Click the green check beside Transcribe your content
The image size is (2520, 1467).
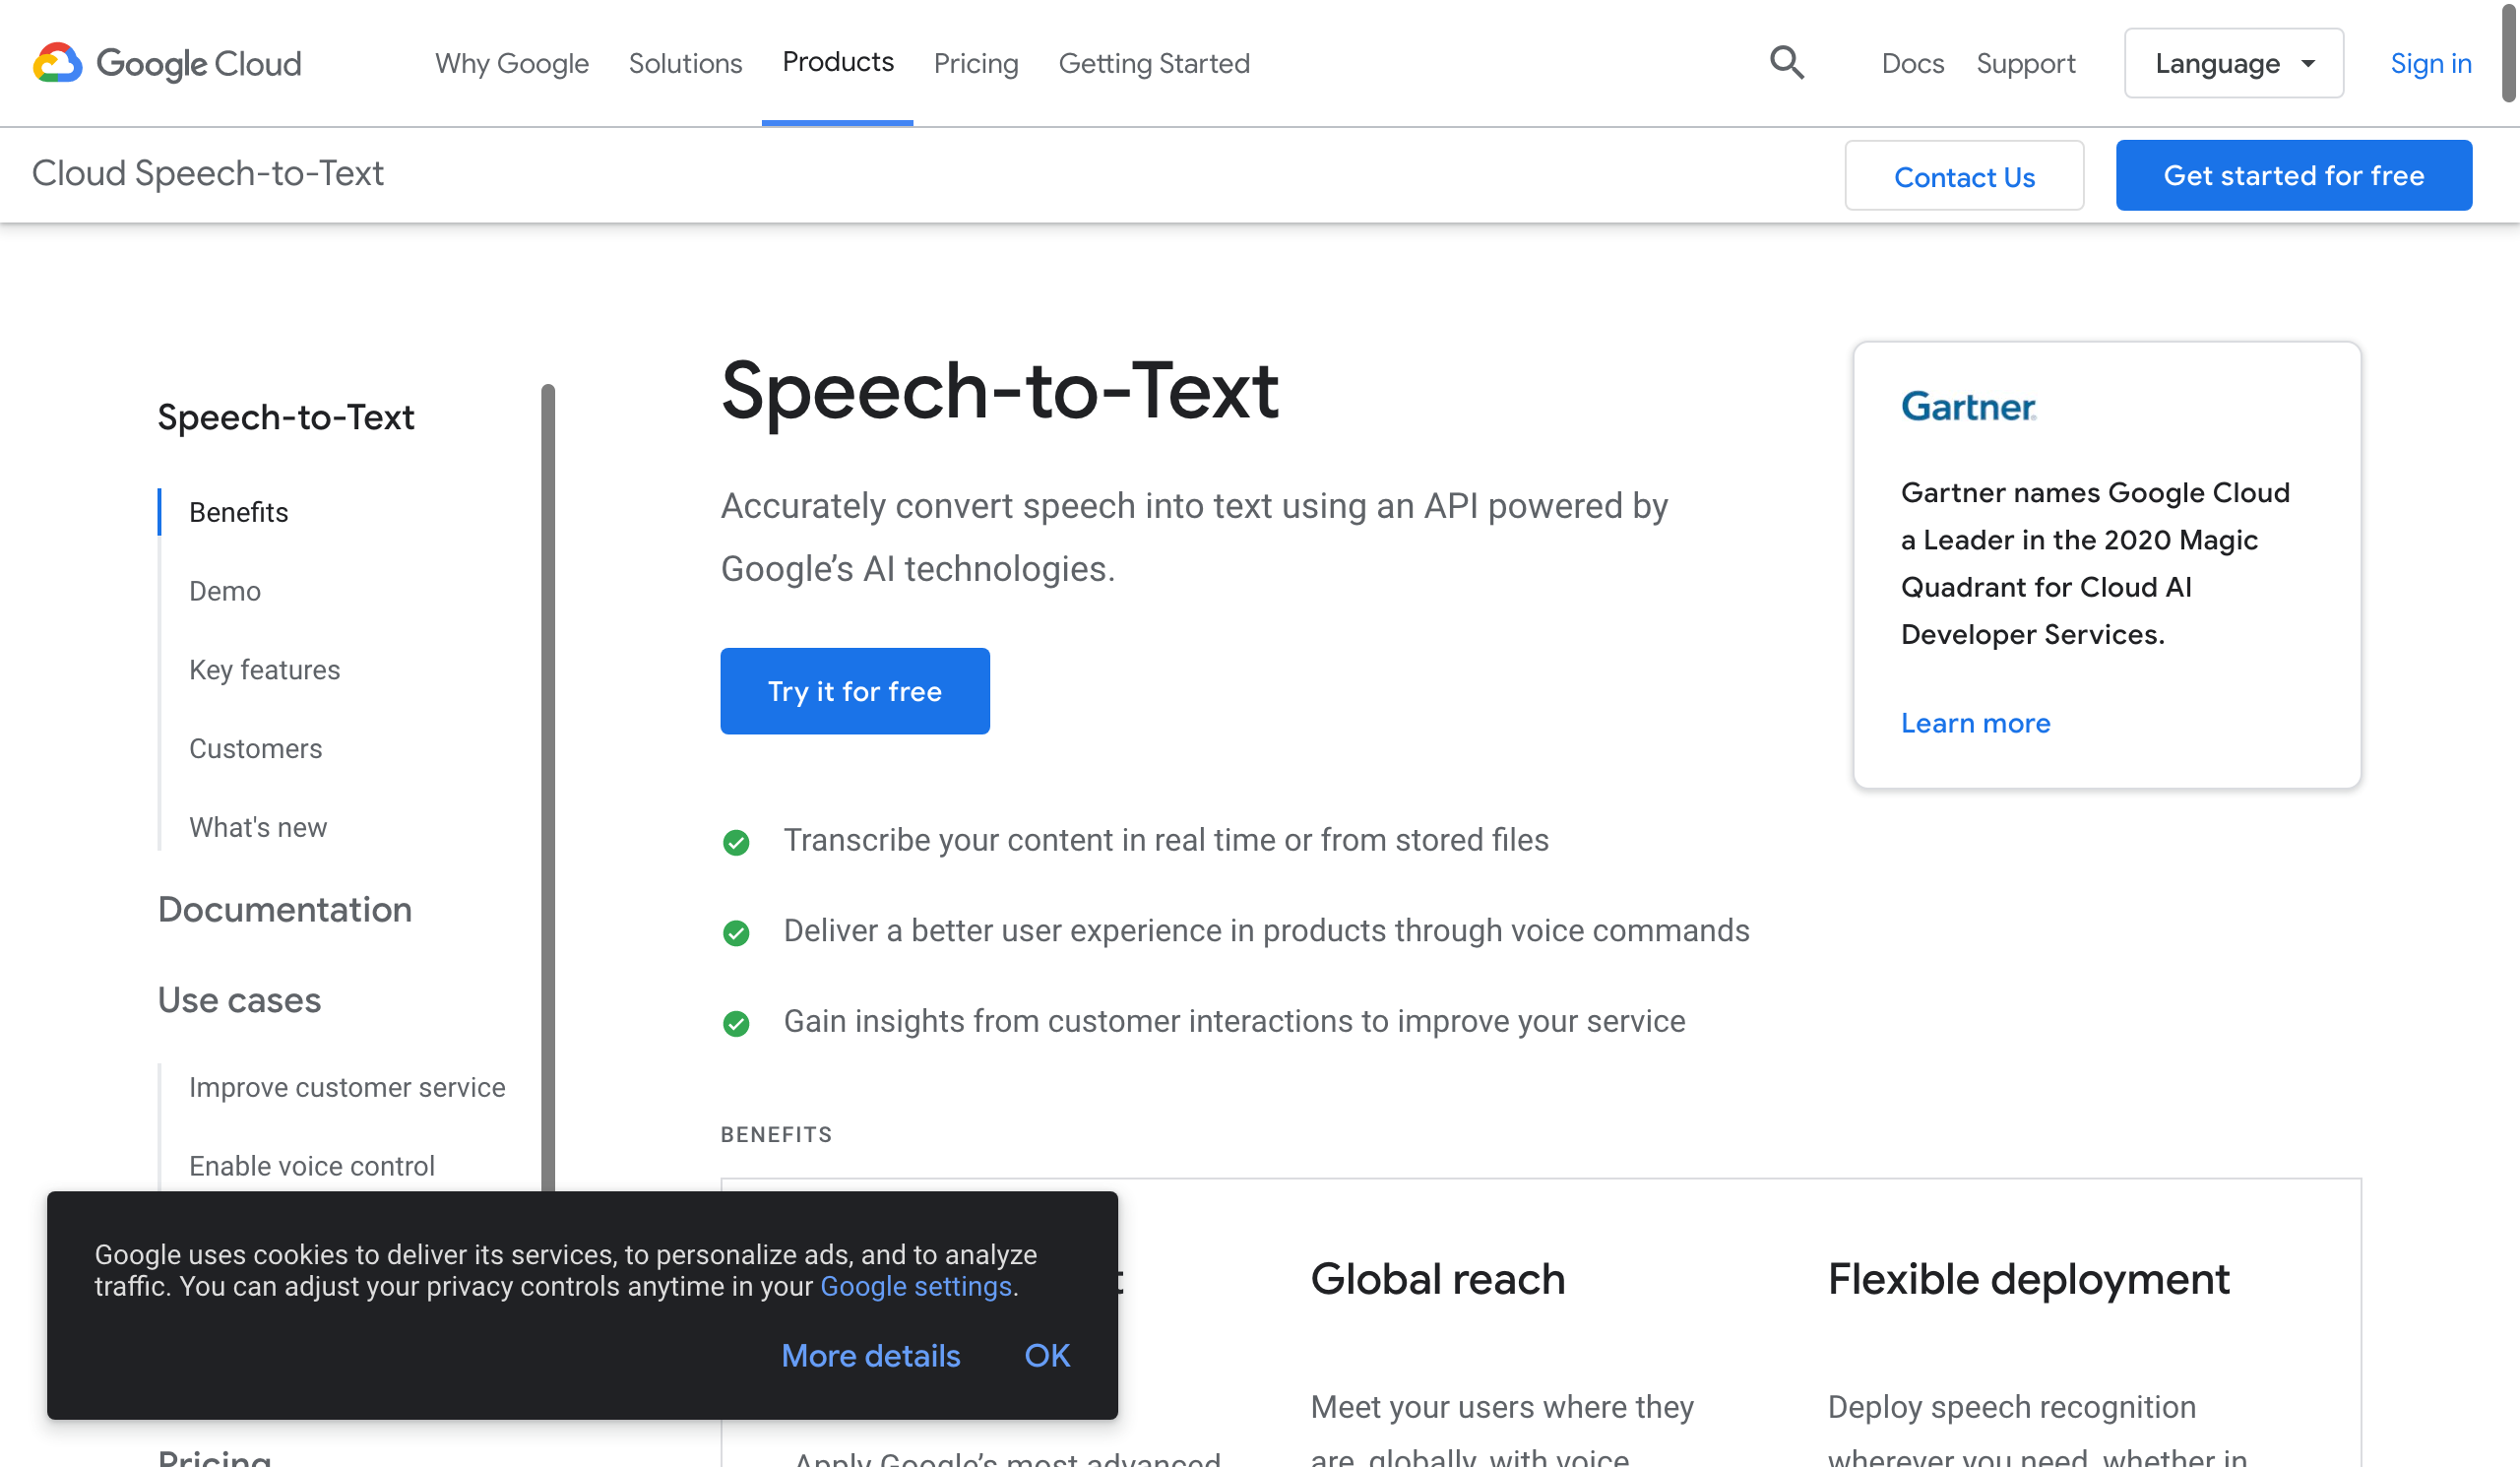pyautogui.click(x=736, y=842)
